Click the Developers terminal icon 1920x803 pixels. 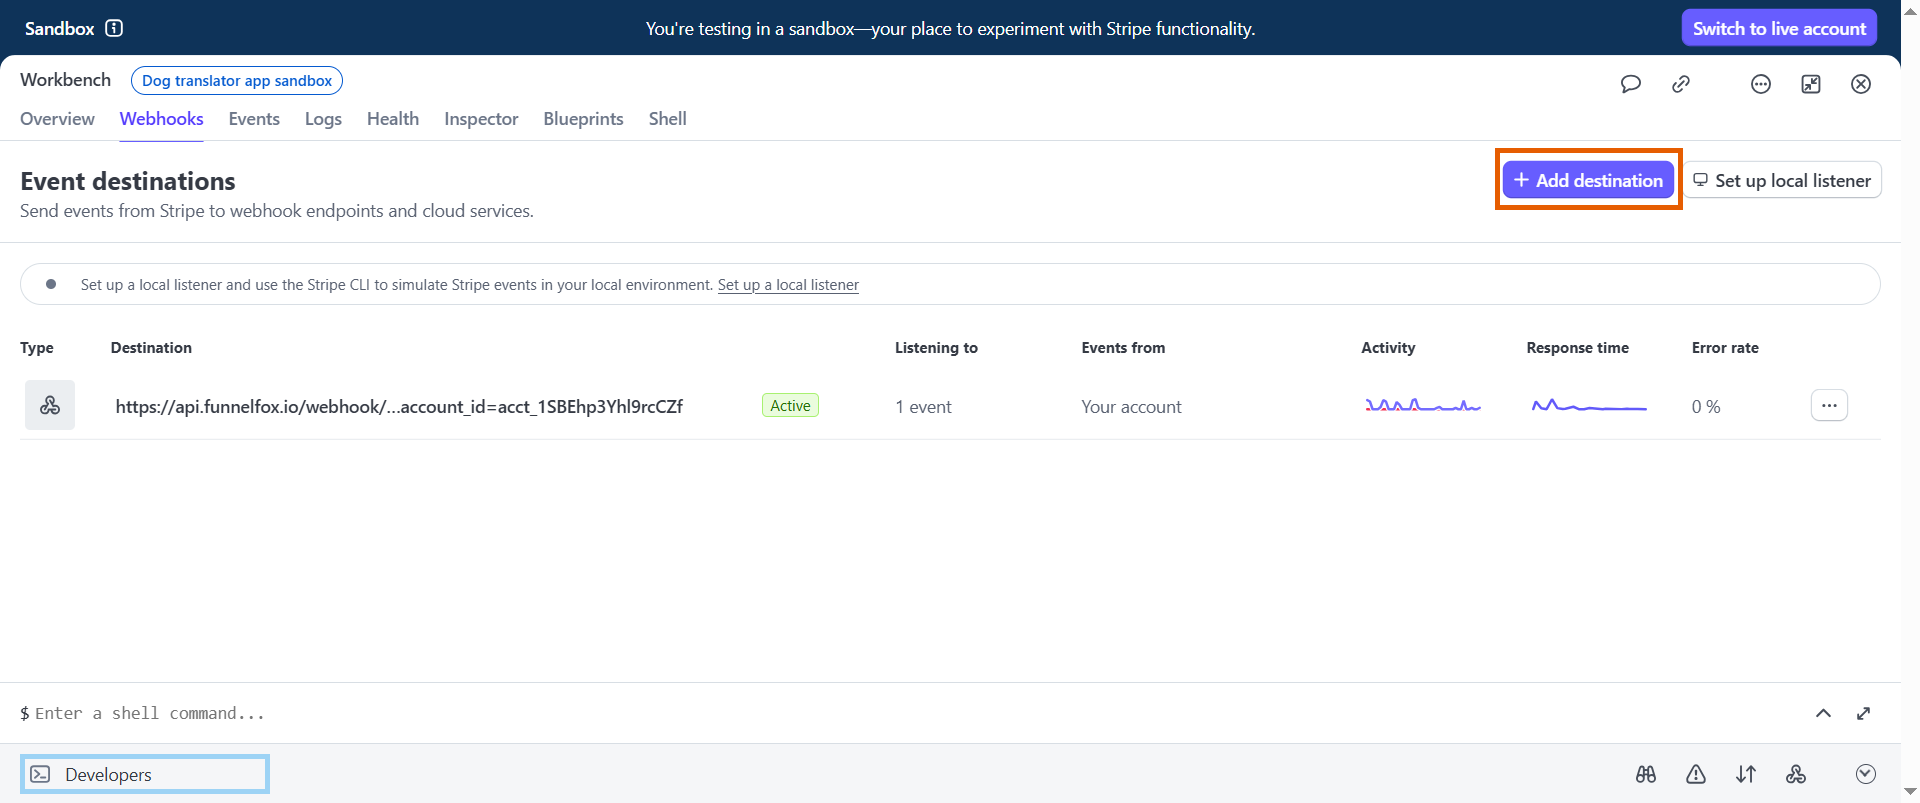click(40, 774)
